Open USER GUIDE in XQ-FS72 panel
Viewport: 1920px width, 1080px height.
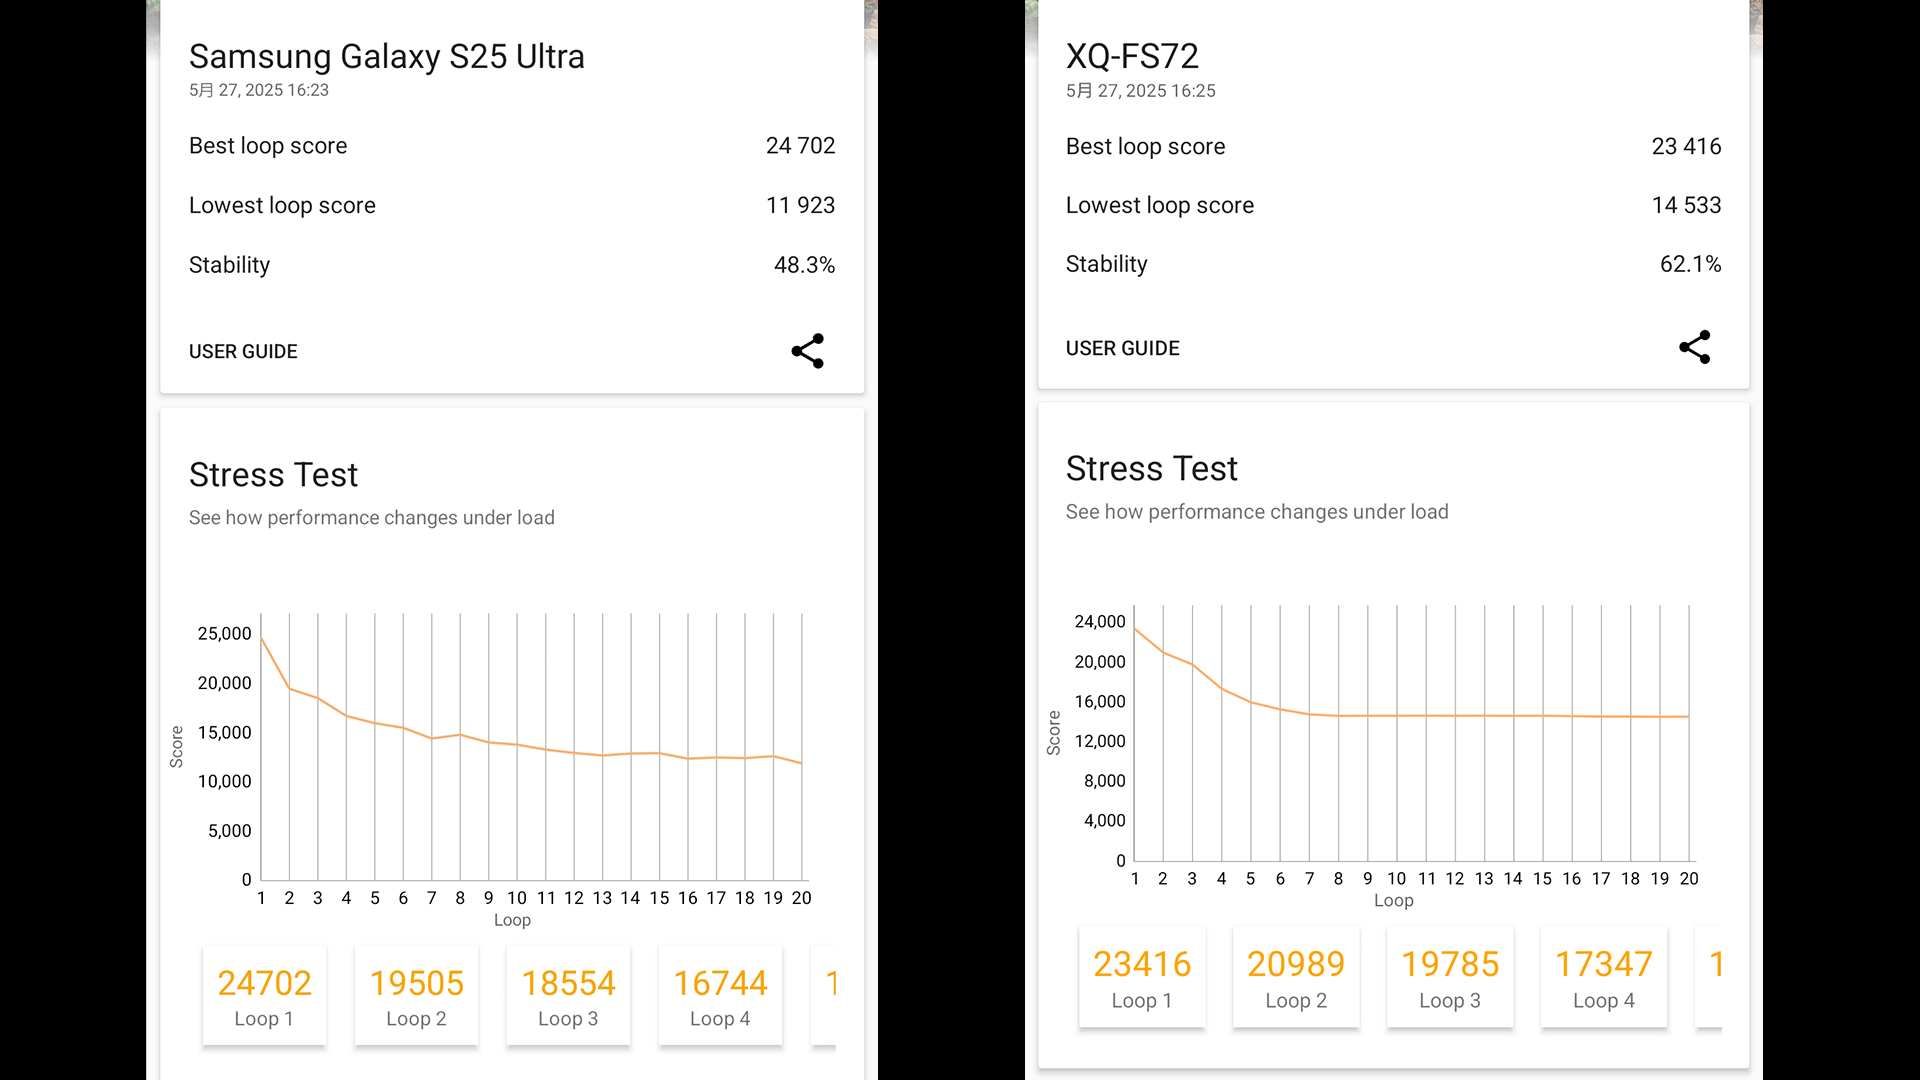pyautogui.click(x=1122, y=348)
